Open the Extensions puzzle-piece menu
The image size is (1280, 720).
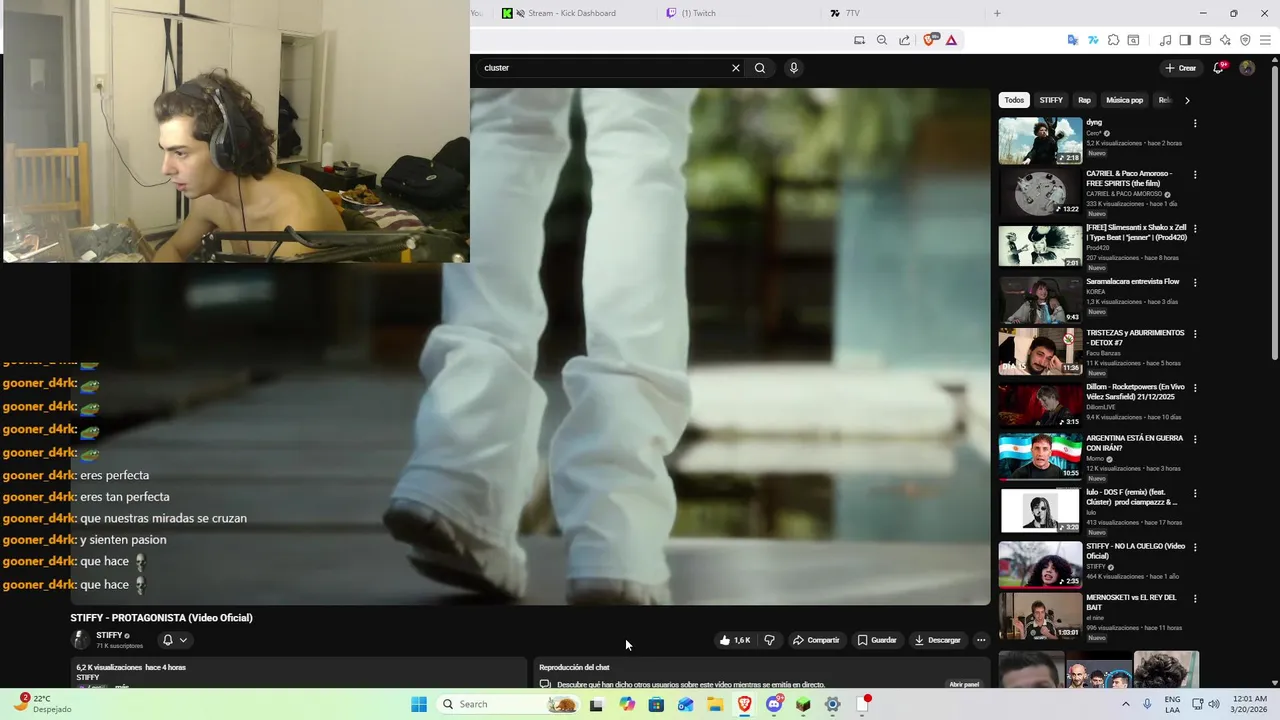coord(1113,40)
